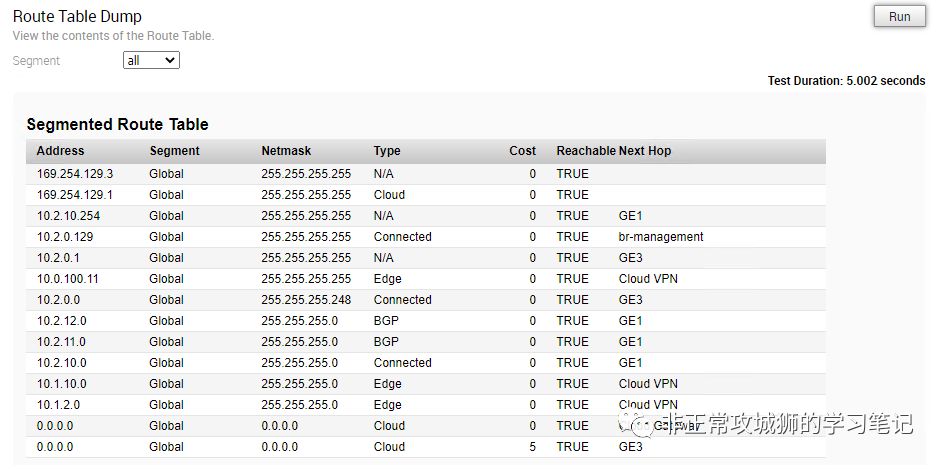Image resolution: width=944 pixels, height=465 pixels.
Task: Click the Cost column header
Action: (522, 151)
